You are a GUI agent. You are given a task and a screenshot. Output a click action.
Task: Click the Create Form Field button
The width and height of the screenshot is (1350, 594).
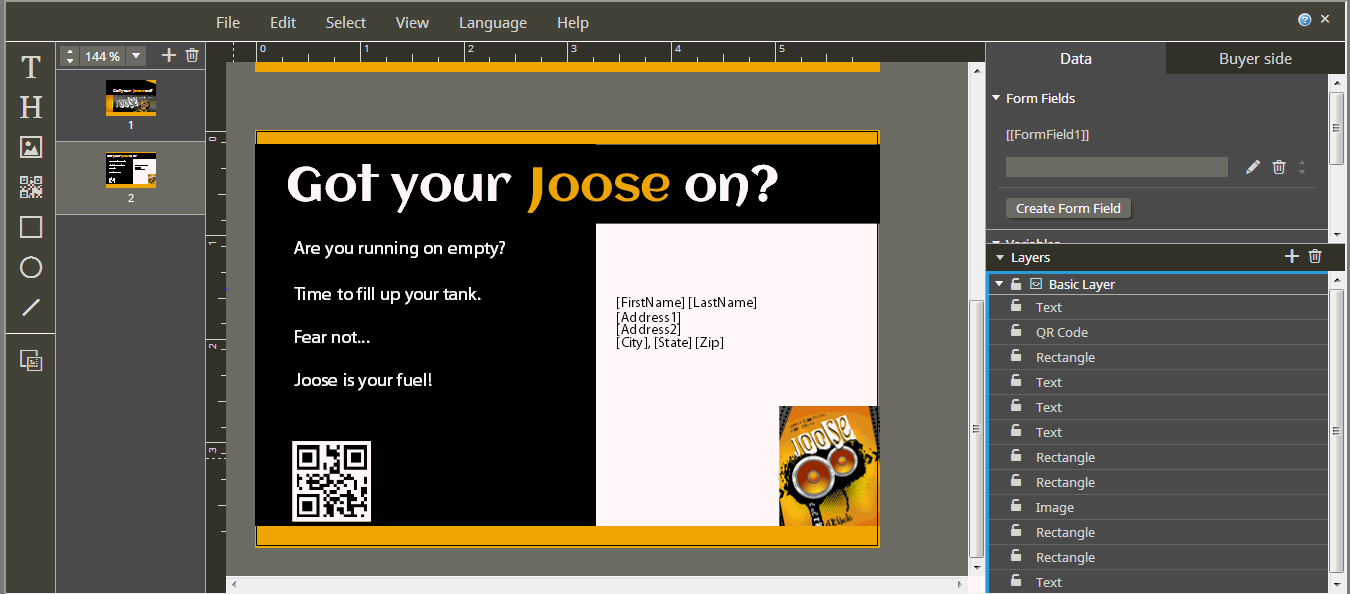coord(1068,208)
